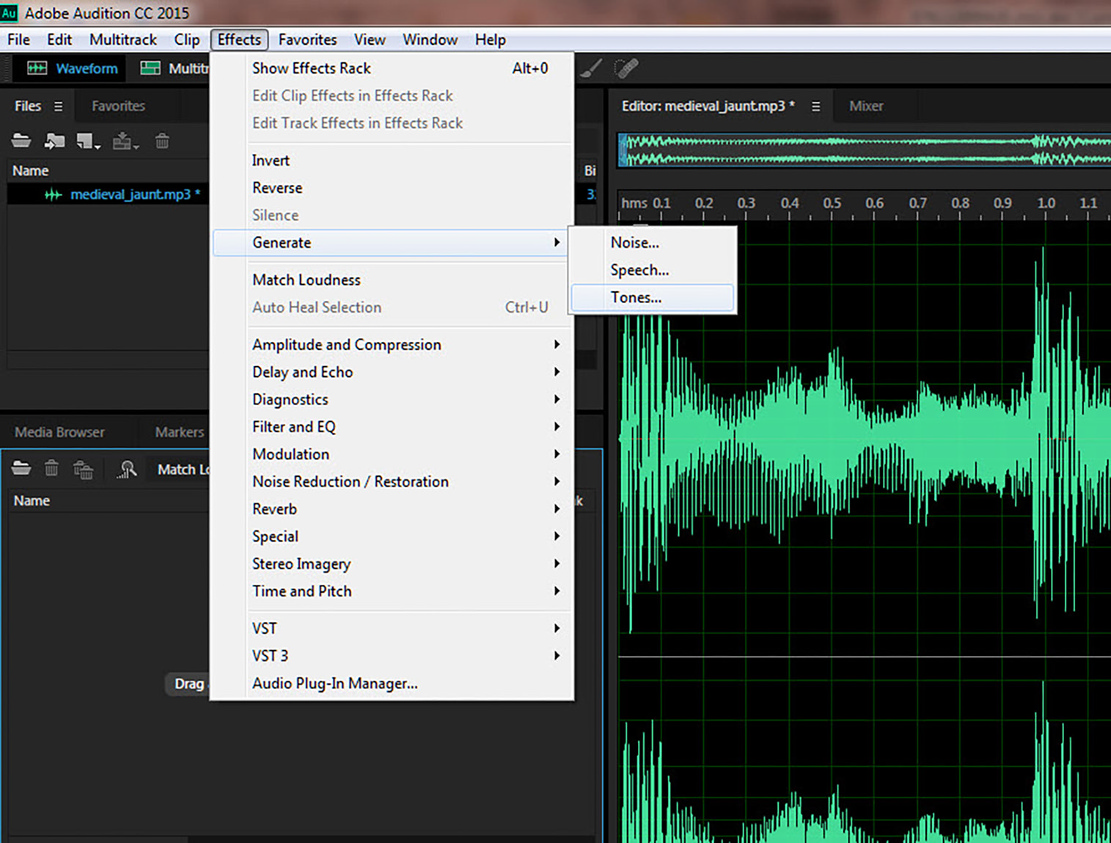This screenshot has width=1111, height=843.
Task: Choose Speech... from Generate submenu
Action: point(653,270)
